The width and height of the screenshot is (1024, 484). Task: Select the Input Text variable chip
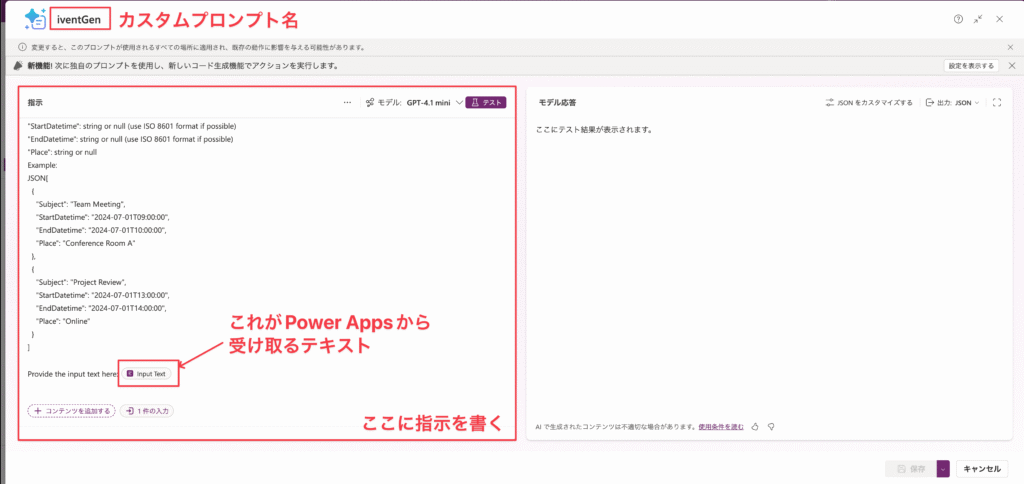[x=148, y=374]
